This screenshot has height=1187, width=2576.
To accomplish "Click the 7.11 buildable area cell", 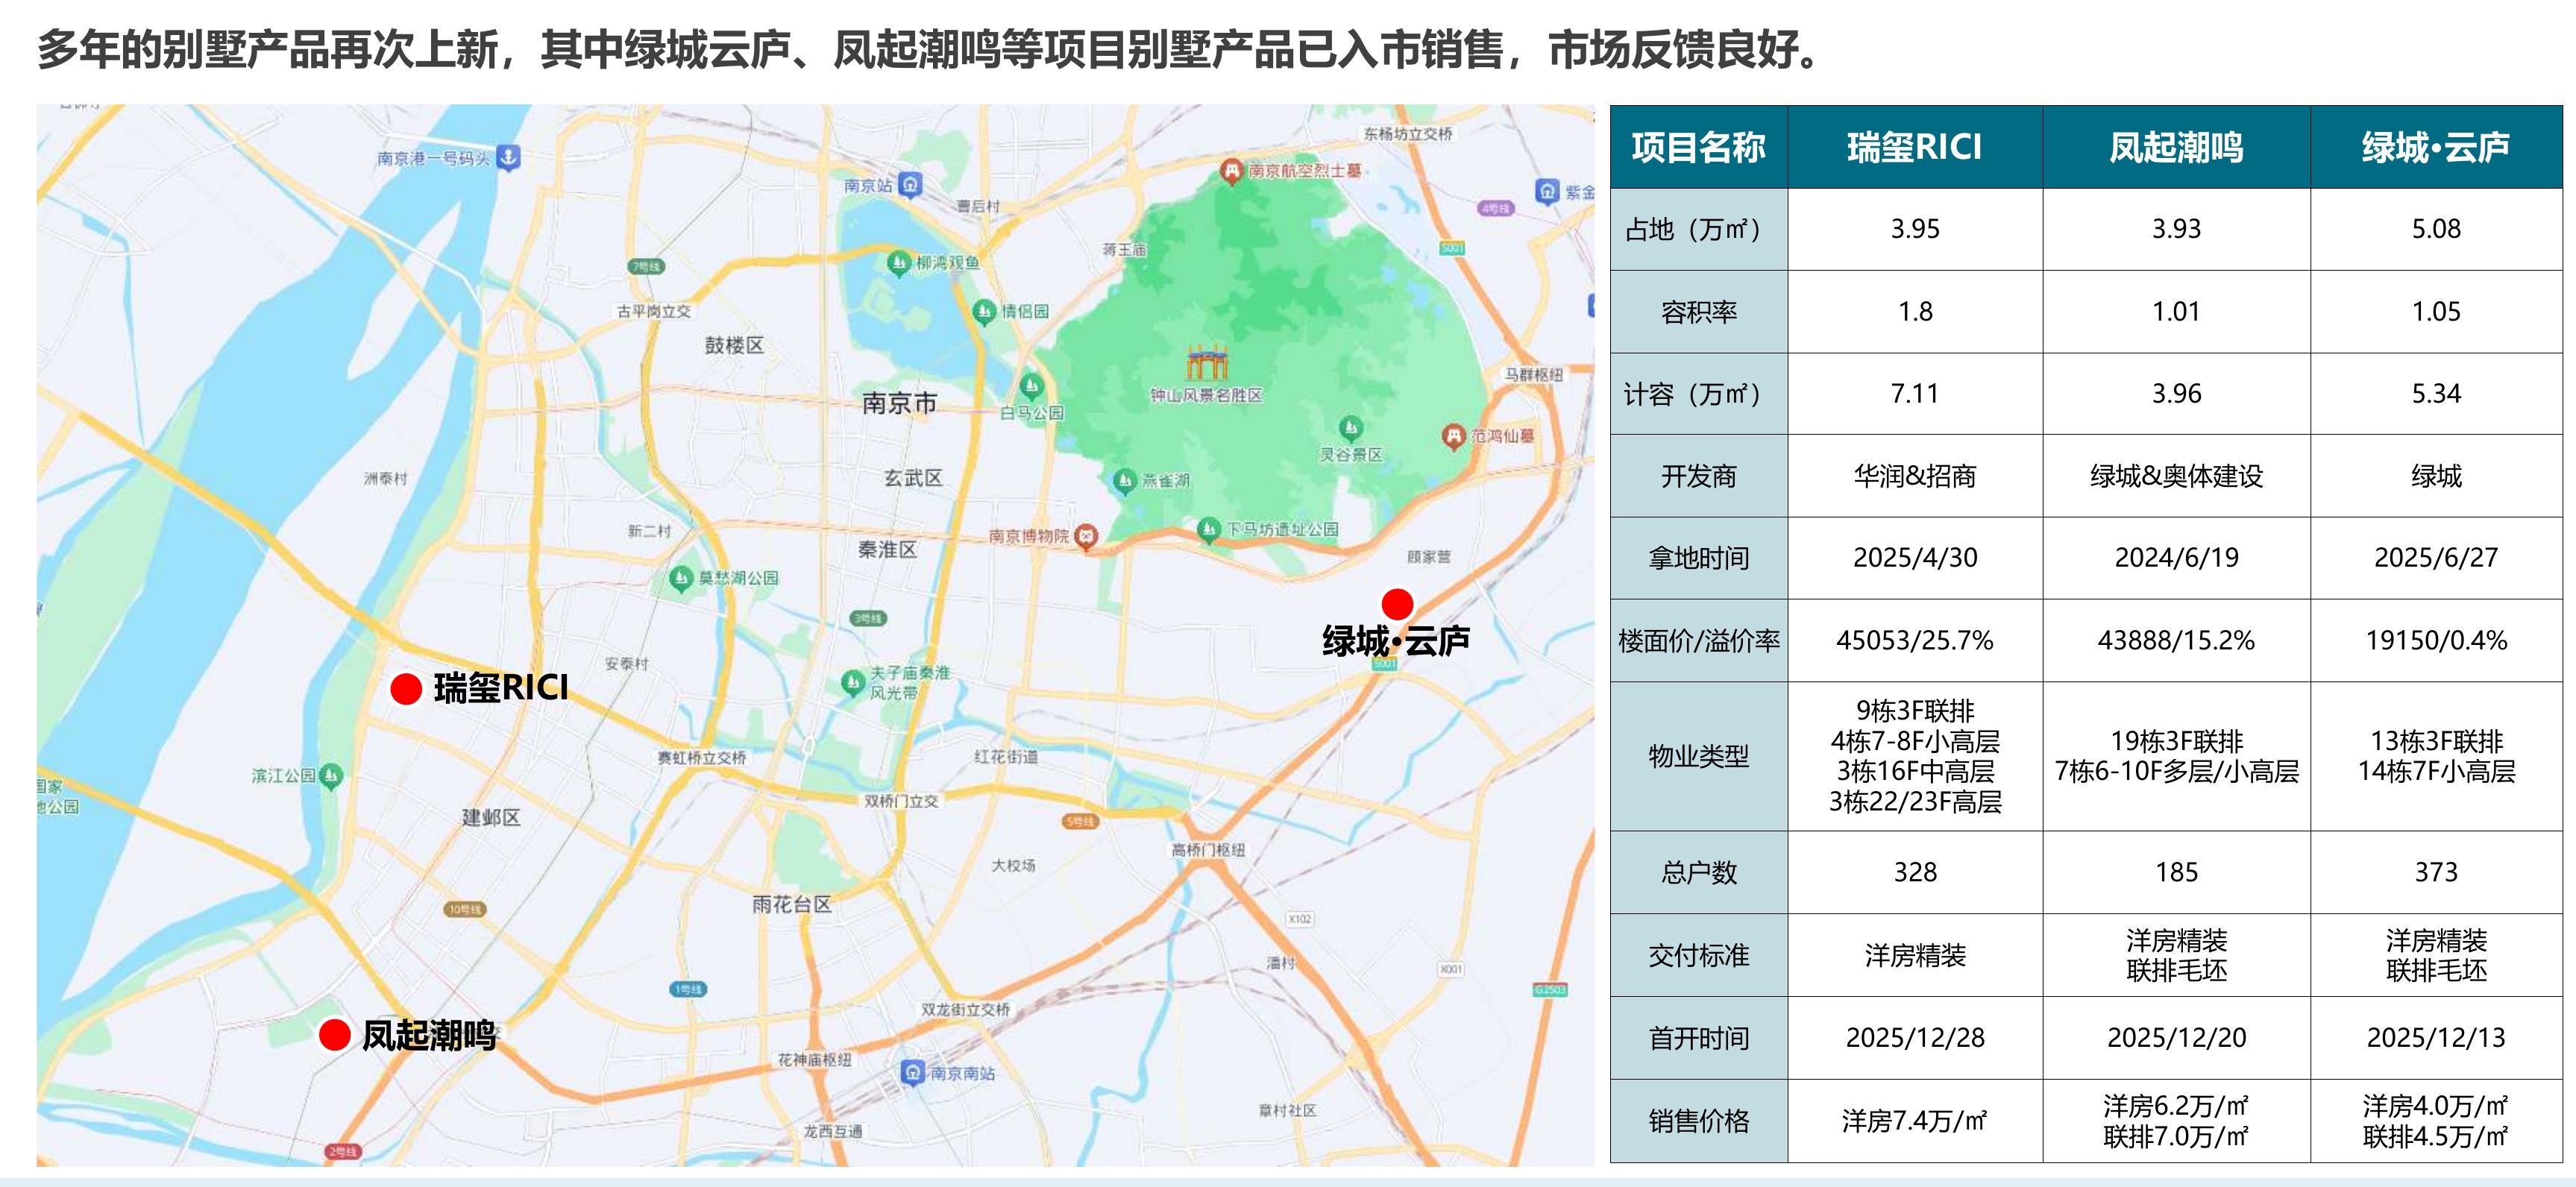I will click(1915, 394).
